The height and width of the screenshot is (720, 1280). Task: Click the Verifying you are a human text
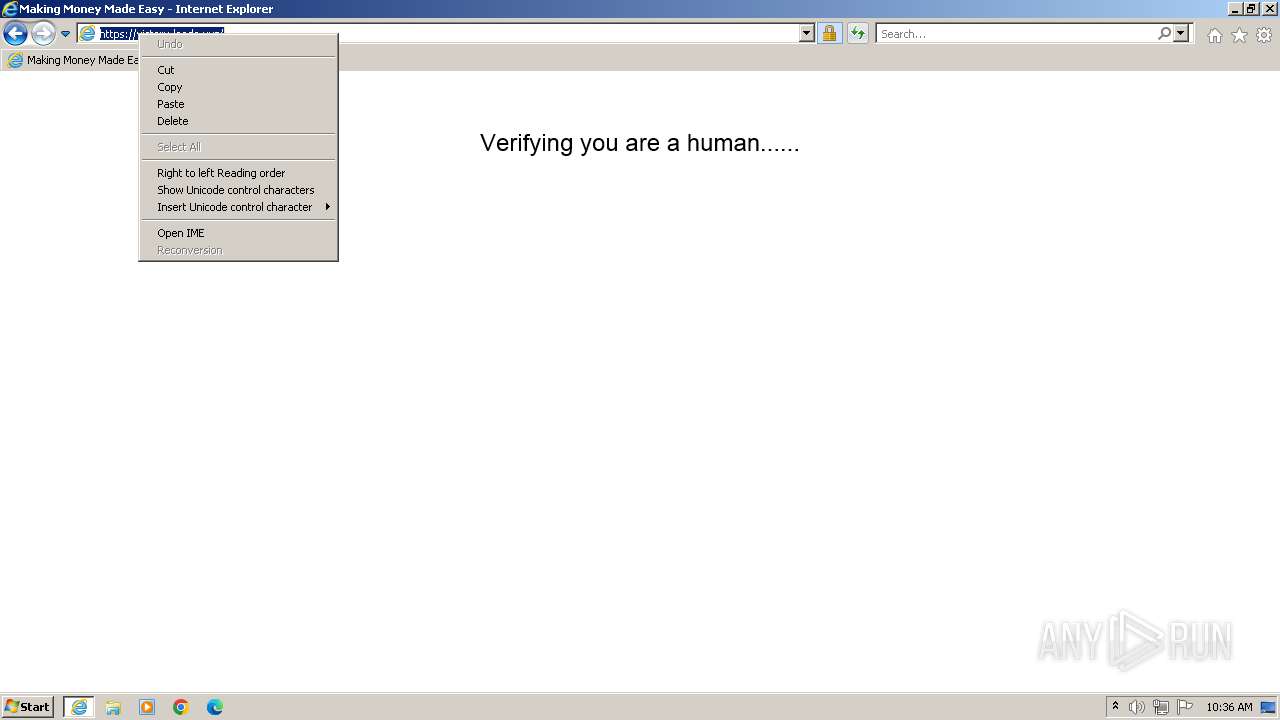point(640,143)
